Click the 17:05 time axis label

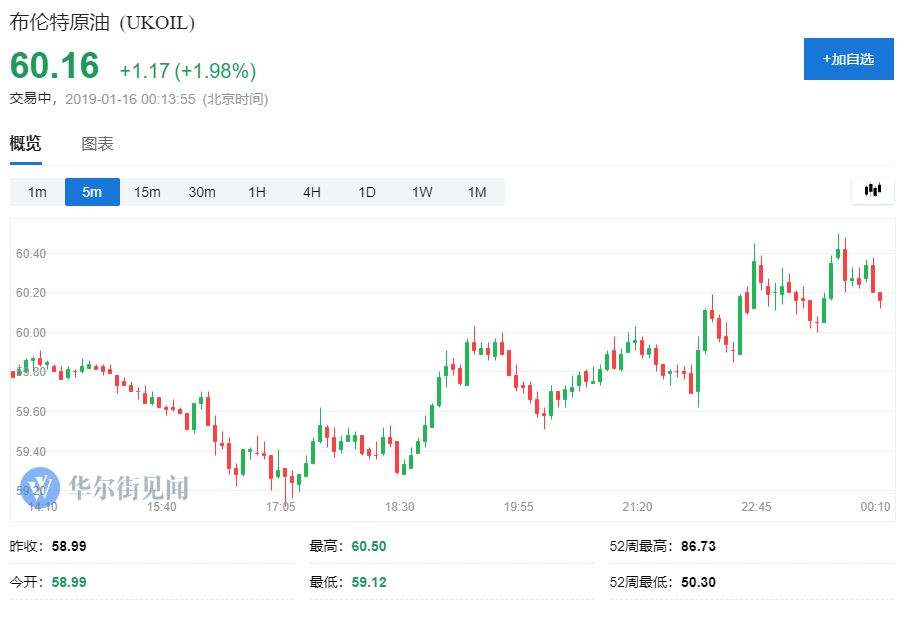coord(280,507)
